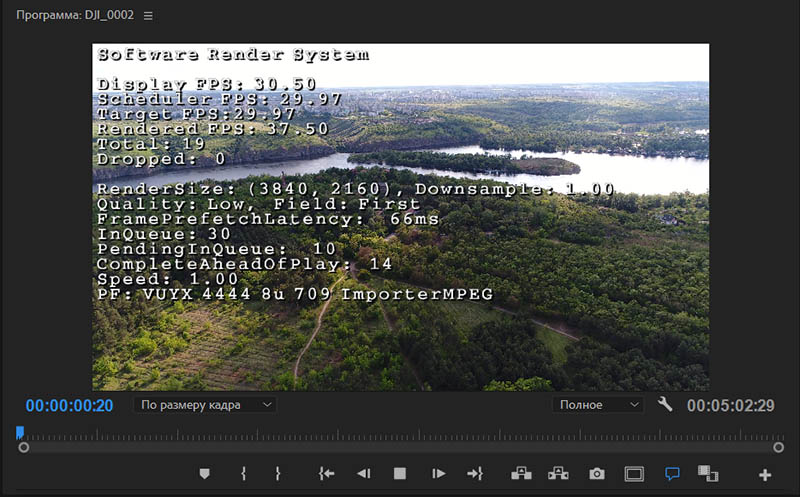800x497 pixels.
Task: Click the video frame in Program Monitor
Action: coord(401,217)
